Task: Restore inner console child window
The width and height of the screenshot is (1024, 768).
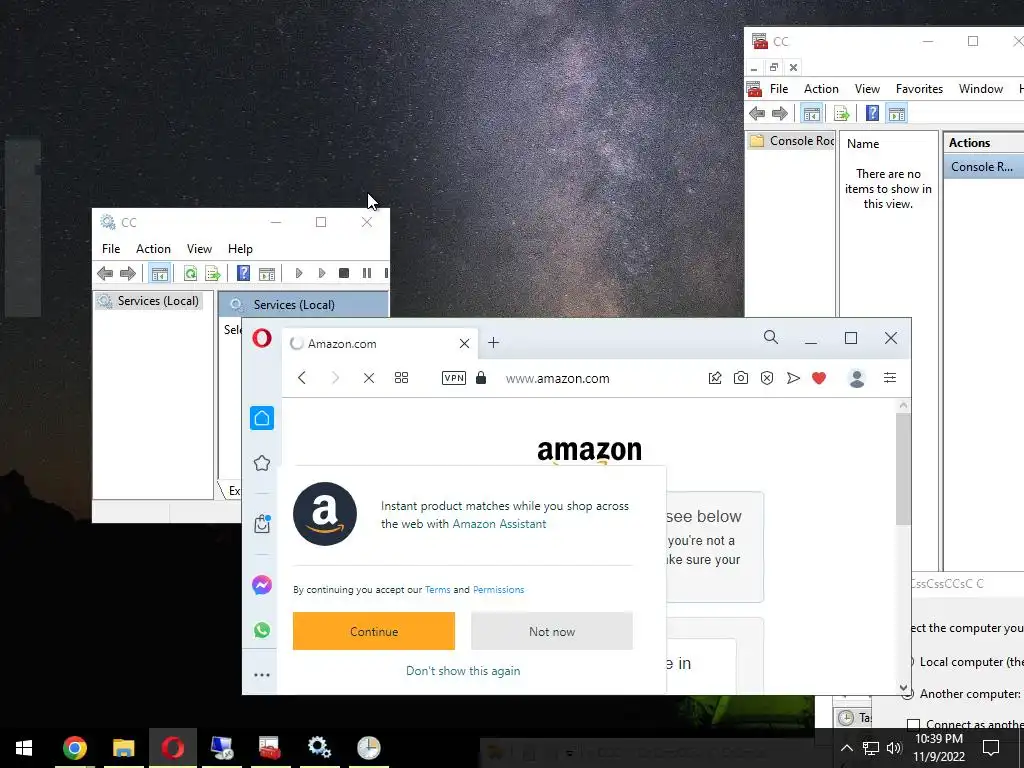Action: pyautogui.click(x=774, y=67)
